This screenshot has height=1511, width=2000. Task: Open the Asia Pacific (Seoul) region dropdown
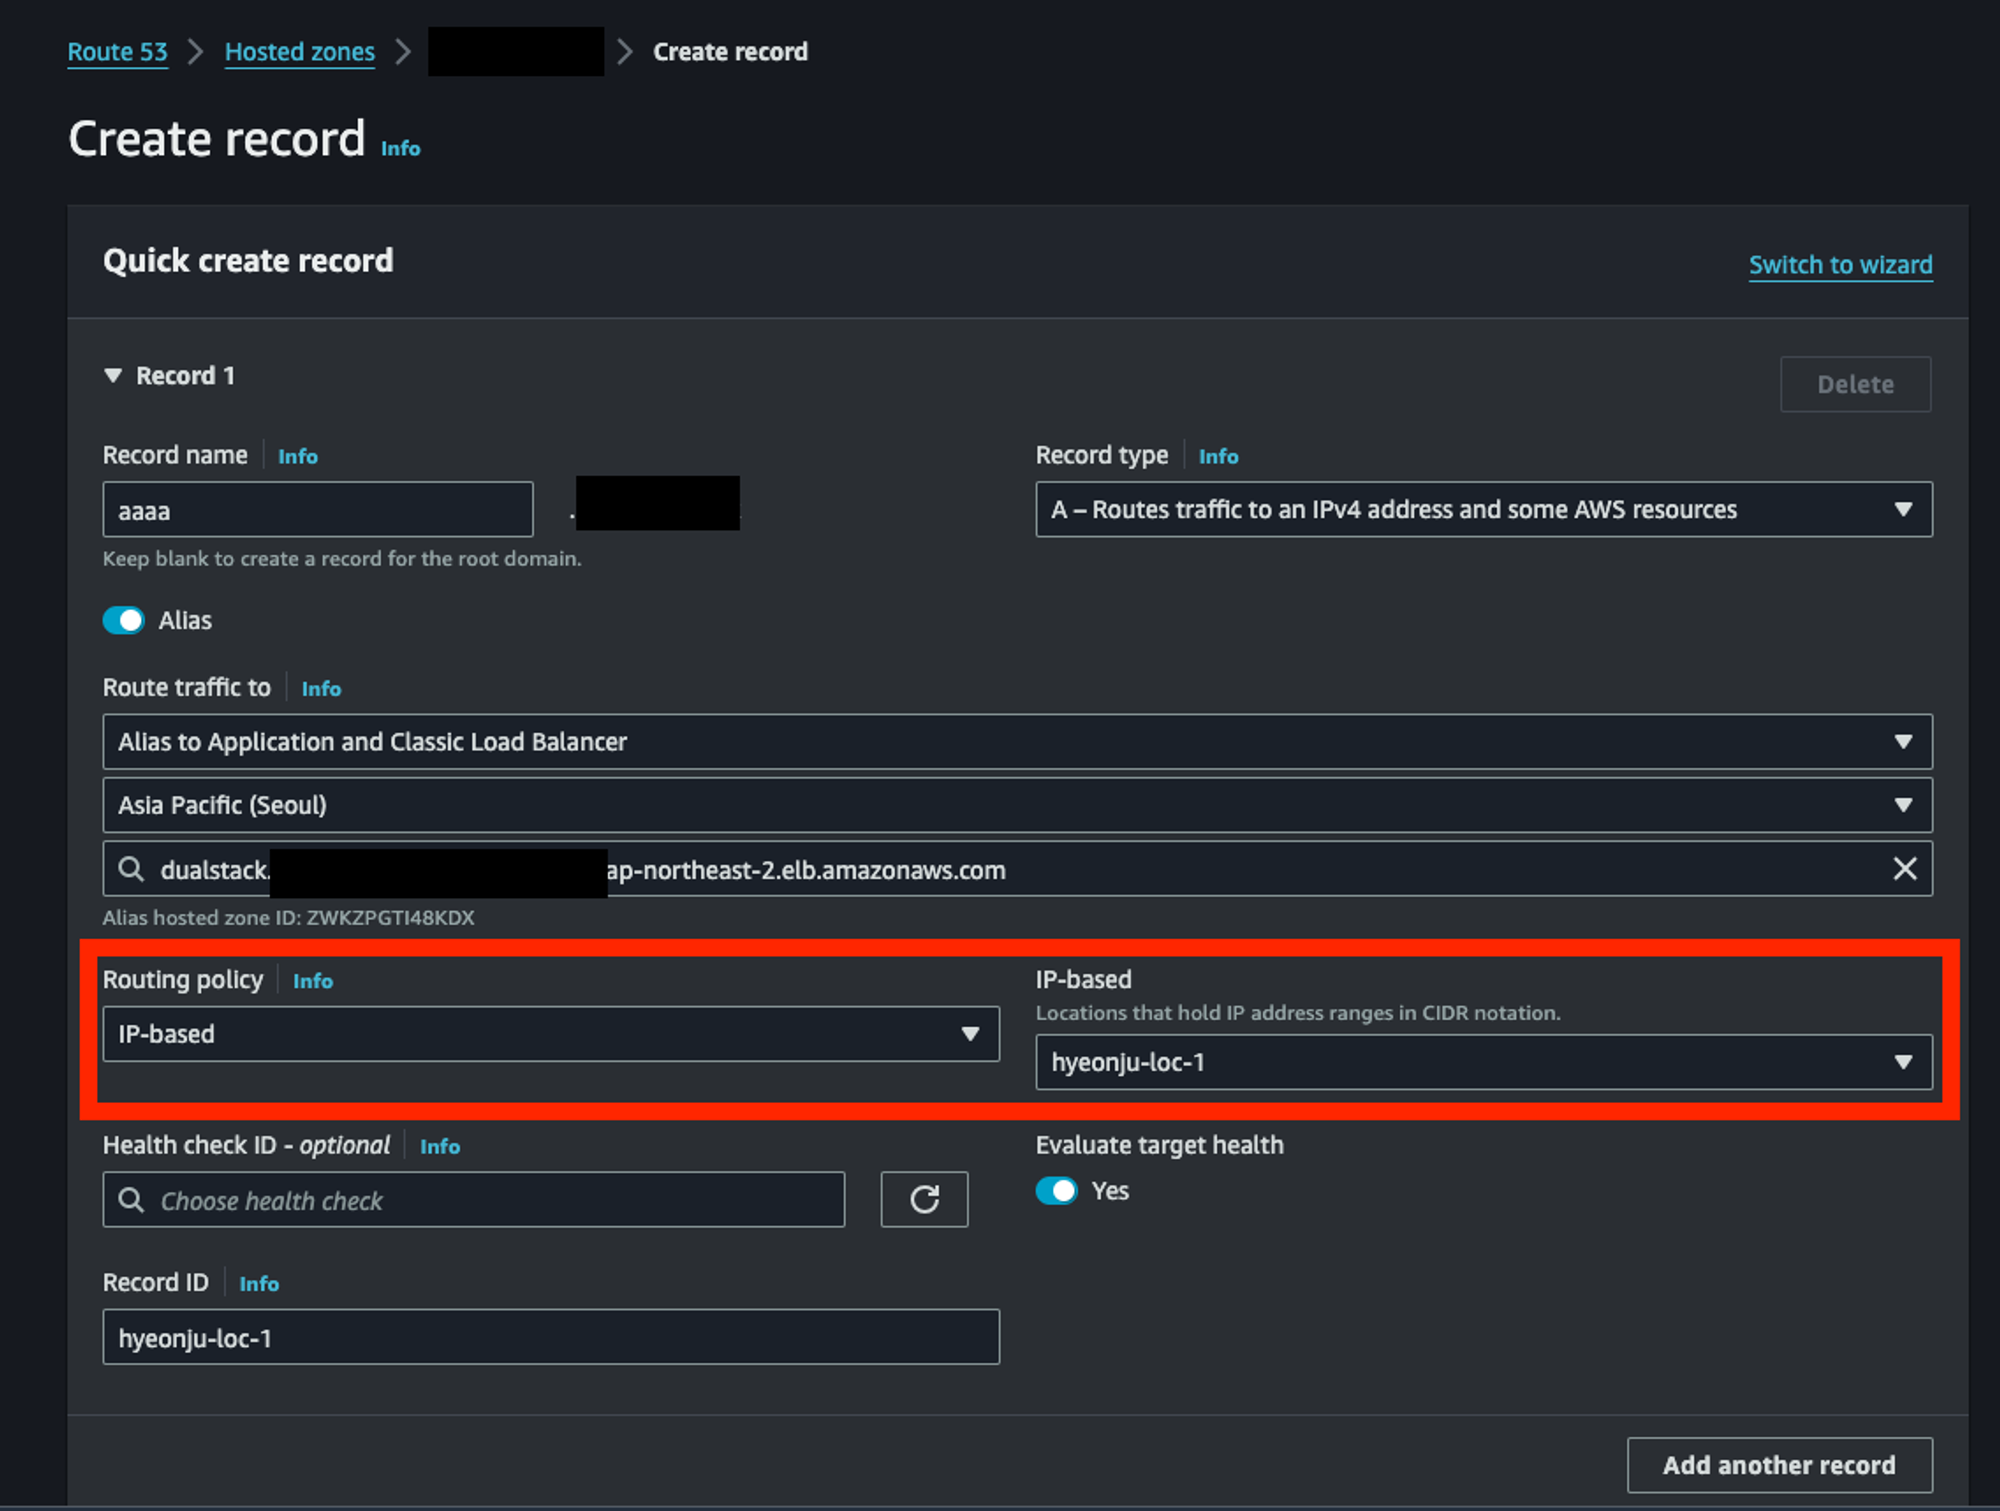pyautogui.click(x=1016, y=805)
